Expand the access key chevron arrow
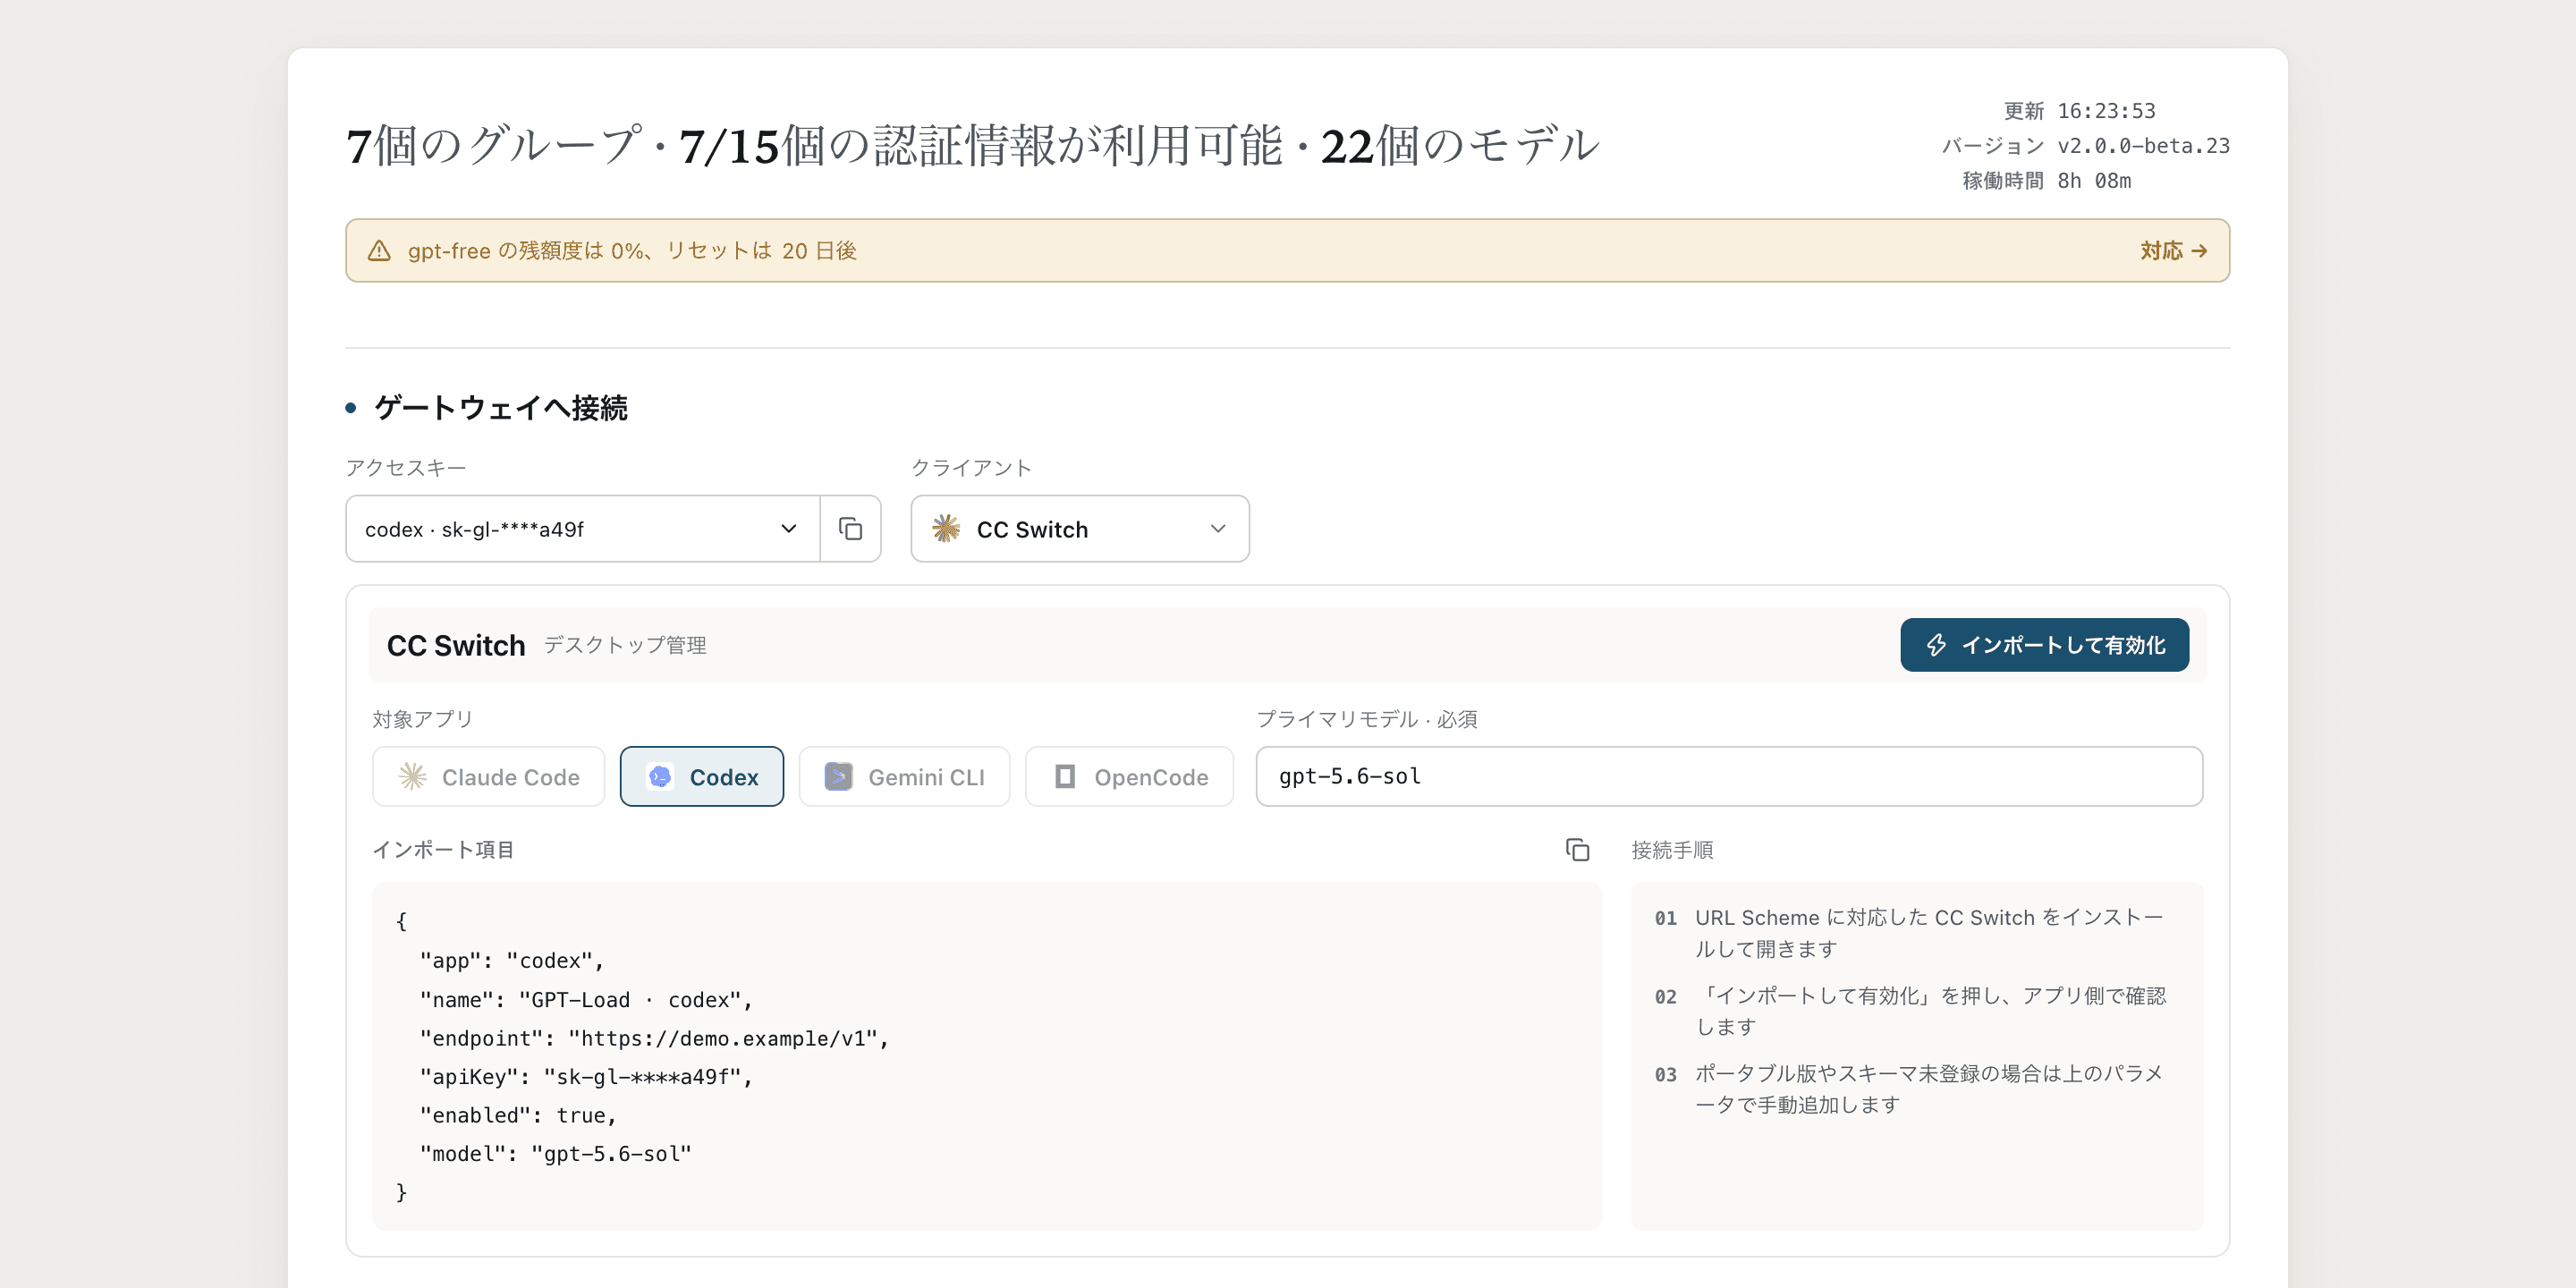Image resolution: width=2576 pixels, height=1288 pixels. pyautogui.click(x=788, y=529)
